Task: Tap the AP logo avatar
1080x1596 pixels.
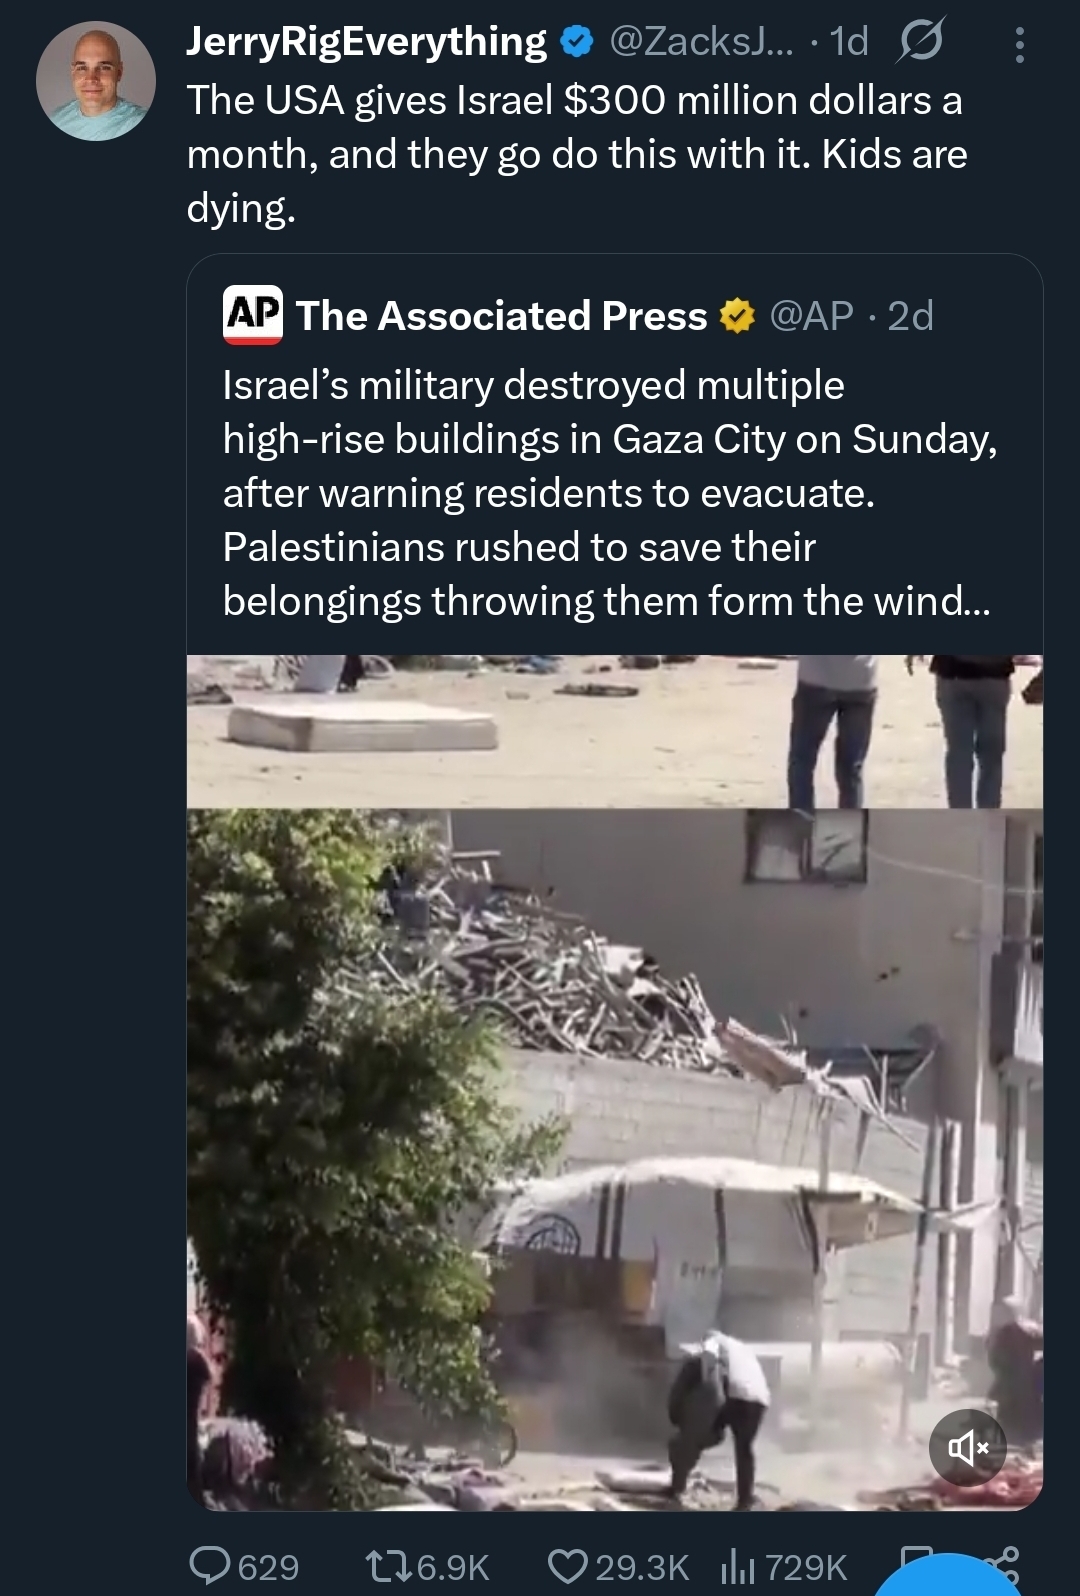Action: click(x=252, y=315)
